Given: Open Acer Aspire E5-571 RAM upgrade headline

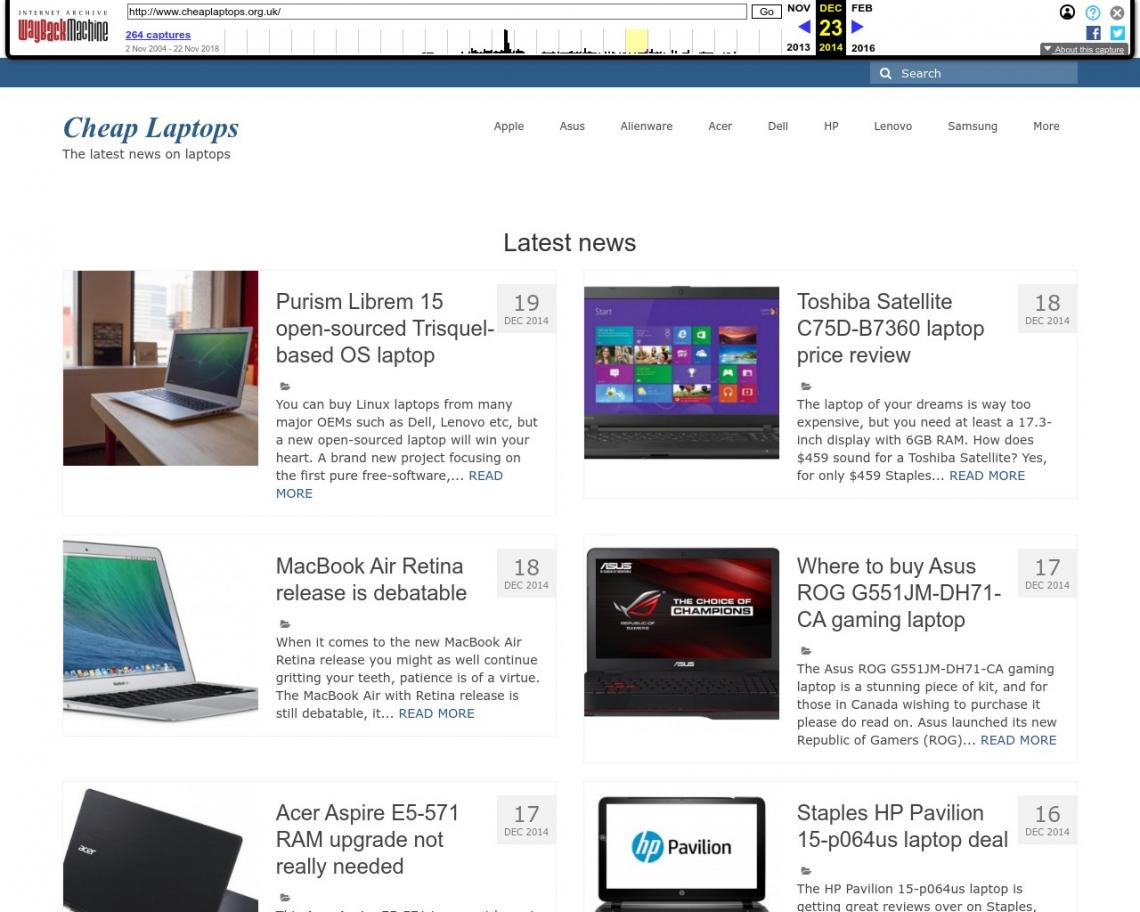Looking at the screenshot, I should tap(367, 839).
